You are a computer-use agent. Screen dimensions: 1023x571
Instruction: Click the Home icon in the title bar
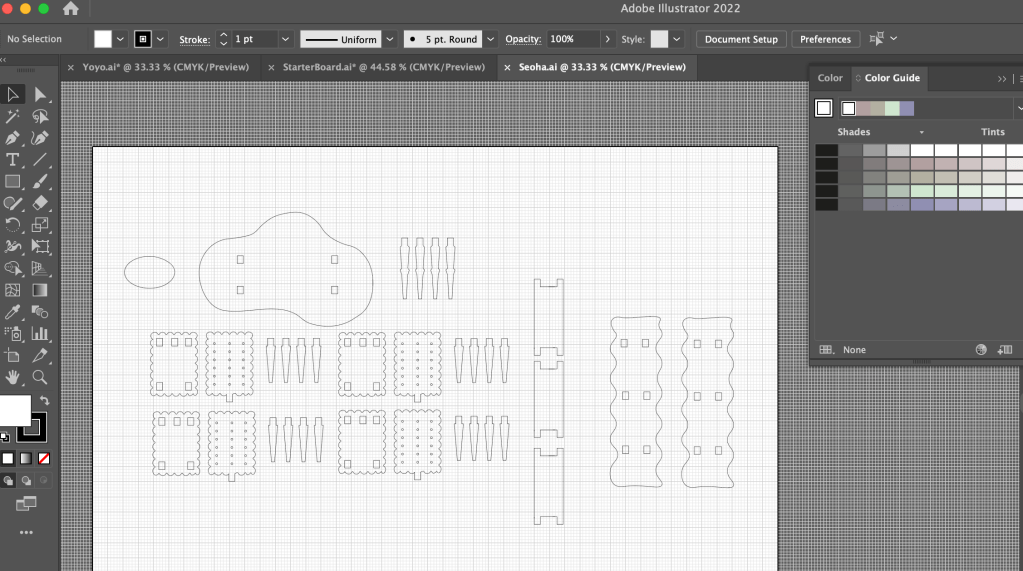pyautogui.click(x=70, y=9)
